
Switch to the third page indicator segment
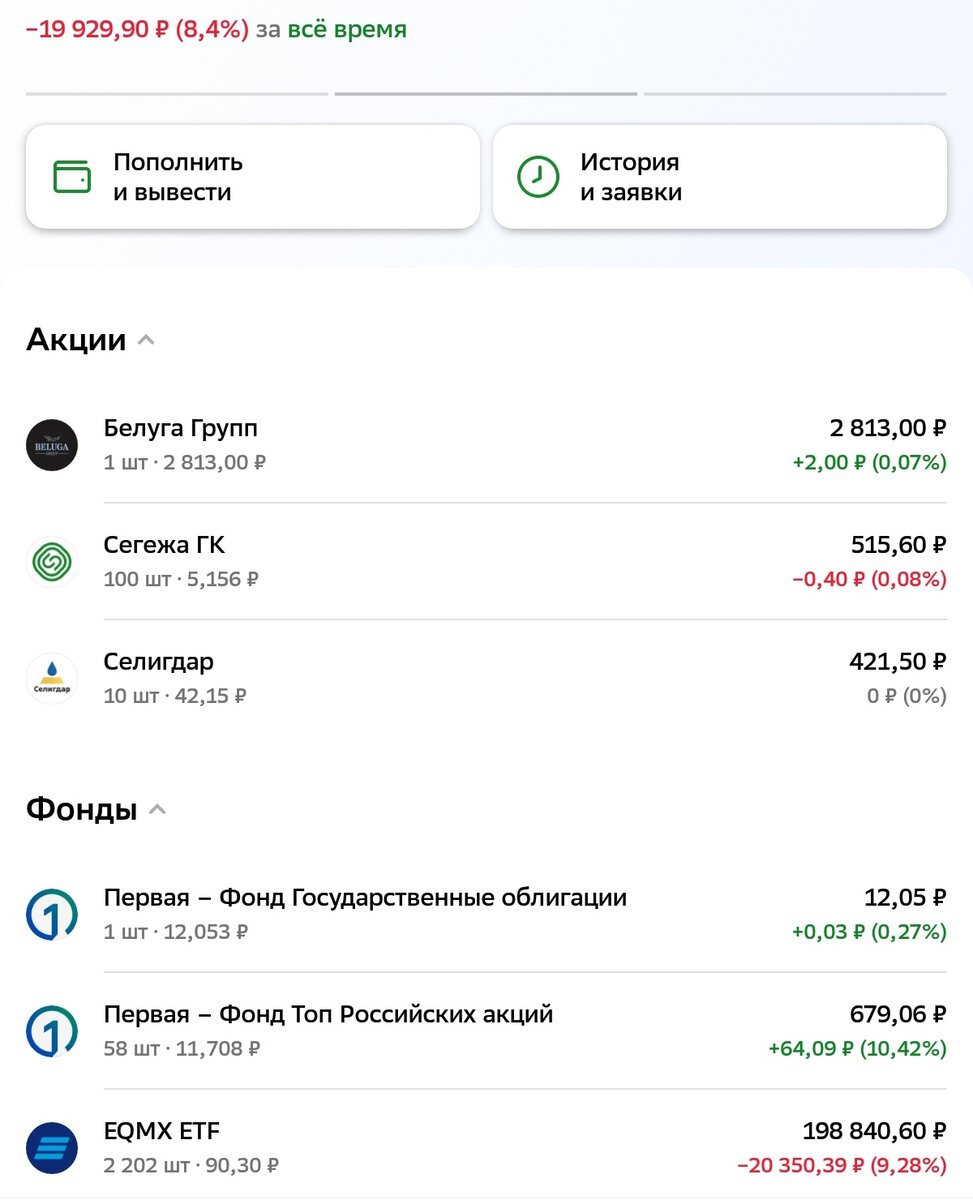coord(795,94)
